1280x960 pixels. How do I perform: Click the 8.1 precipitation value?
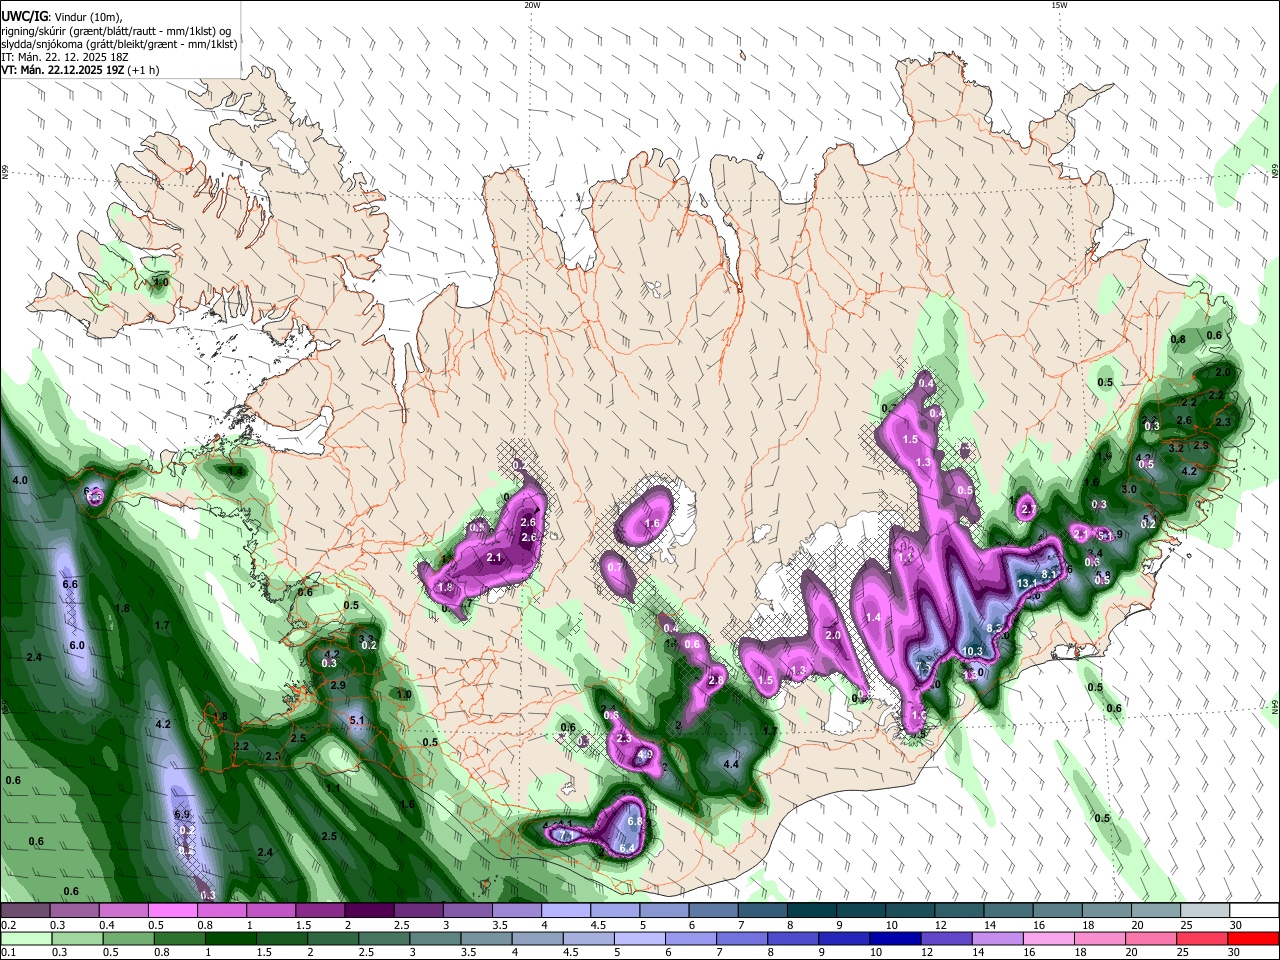(1049, 574)
